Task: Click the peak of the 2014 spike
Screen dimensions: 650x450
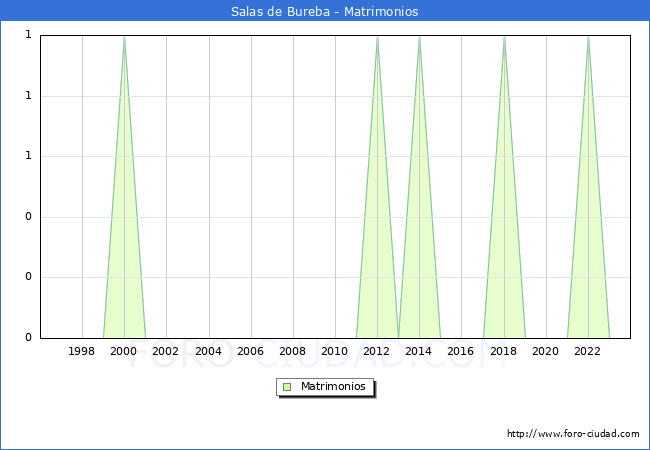Action: [x=420, y=38]
